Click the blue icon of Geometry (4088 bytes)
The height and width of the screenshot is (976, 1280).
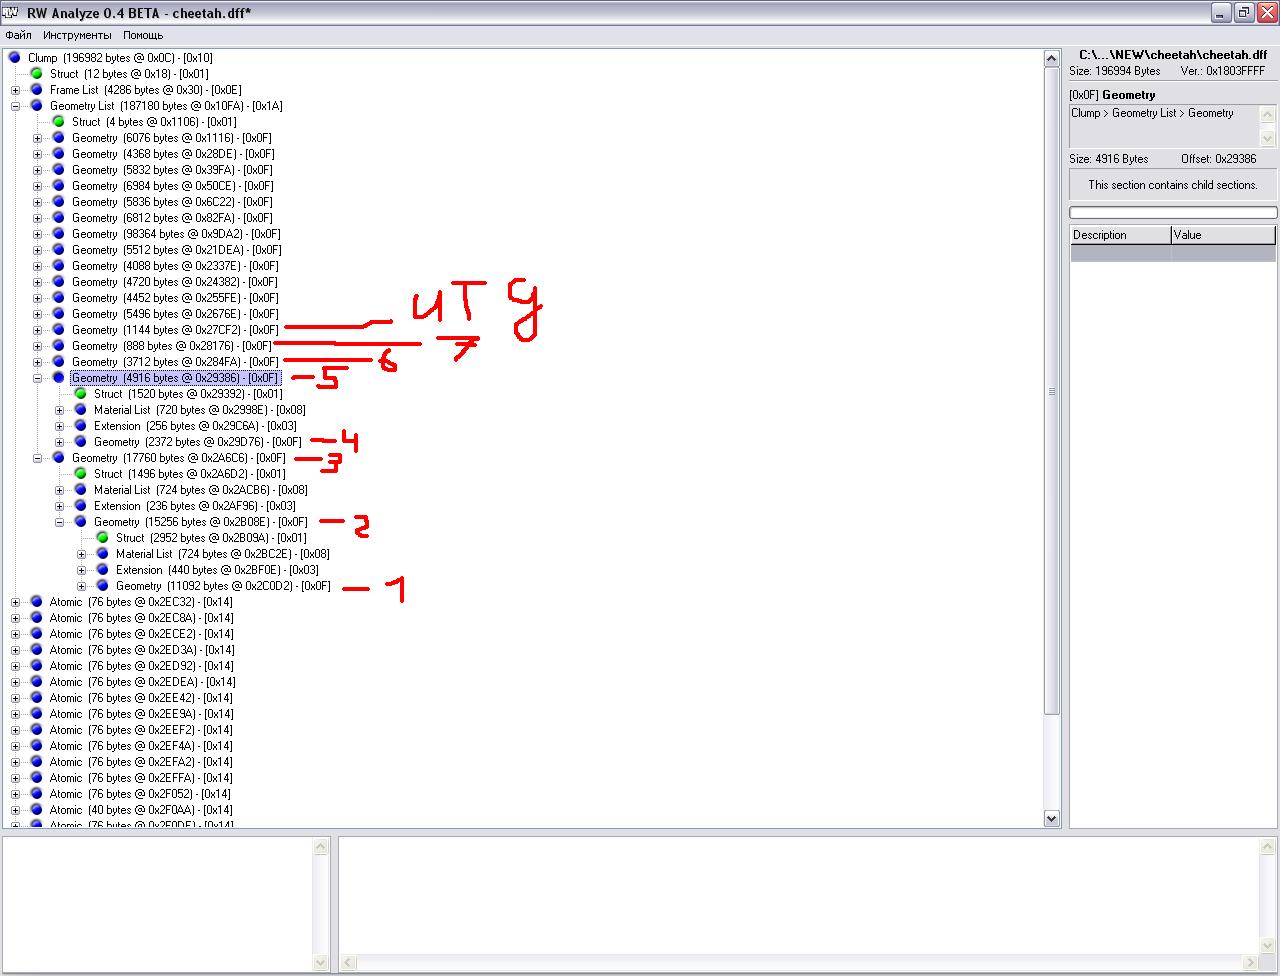pyautogui.click(x=58, y=266)
